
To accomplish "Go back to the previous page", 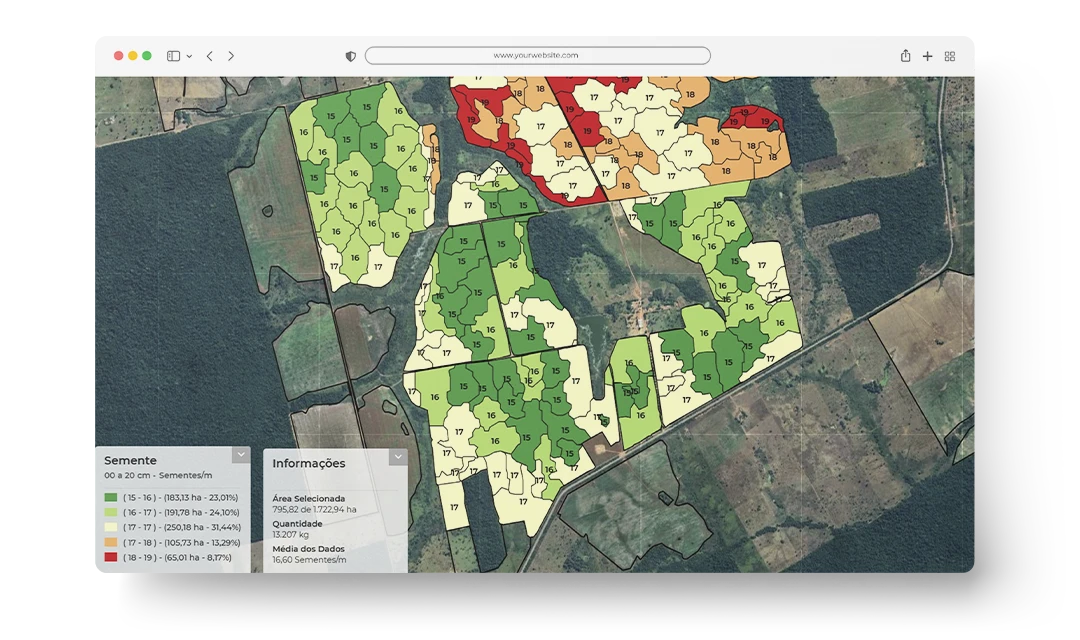I will (x=209, y=56).
